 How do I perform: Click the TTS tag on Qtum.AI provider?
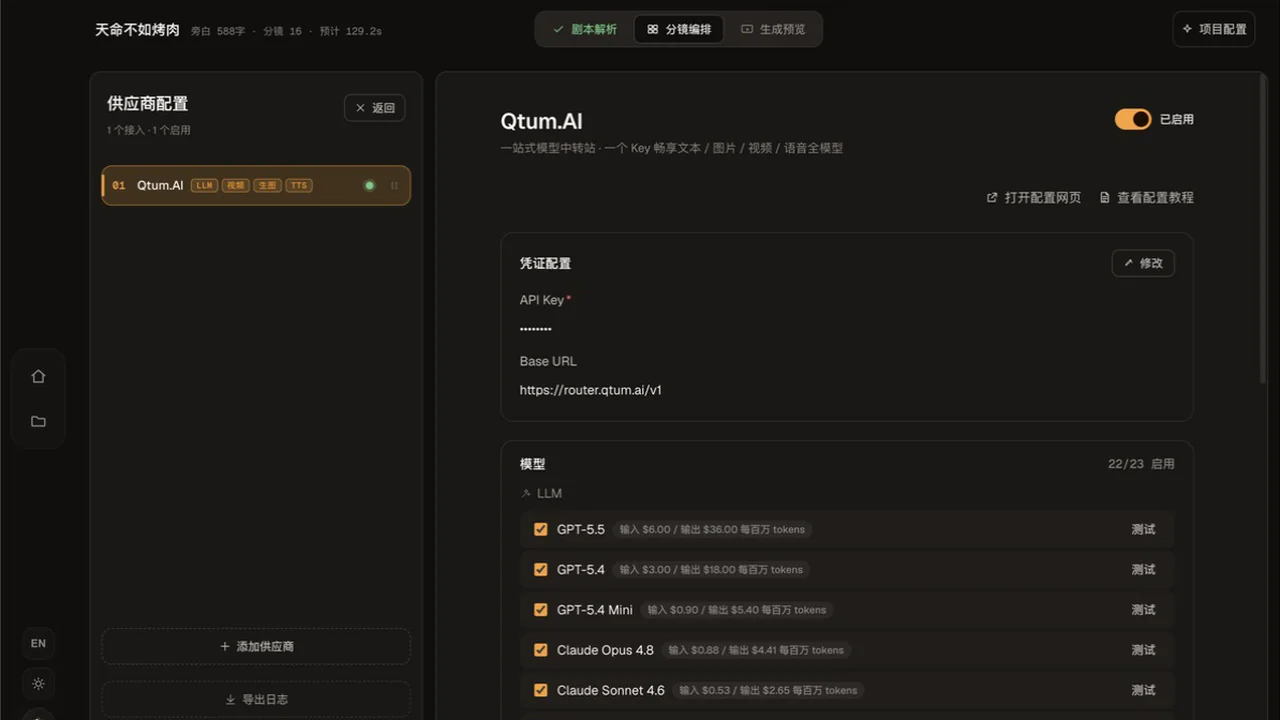pyautogui.click(x=298, y=185)
